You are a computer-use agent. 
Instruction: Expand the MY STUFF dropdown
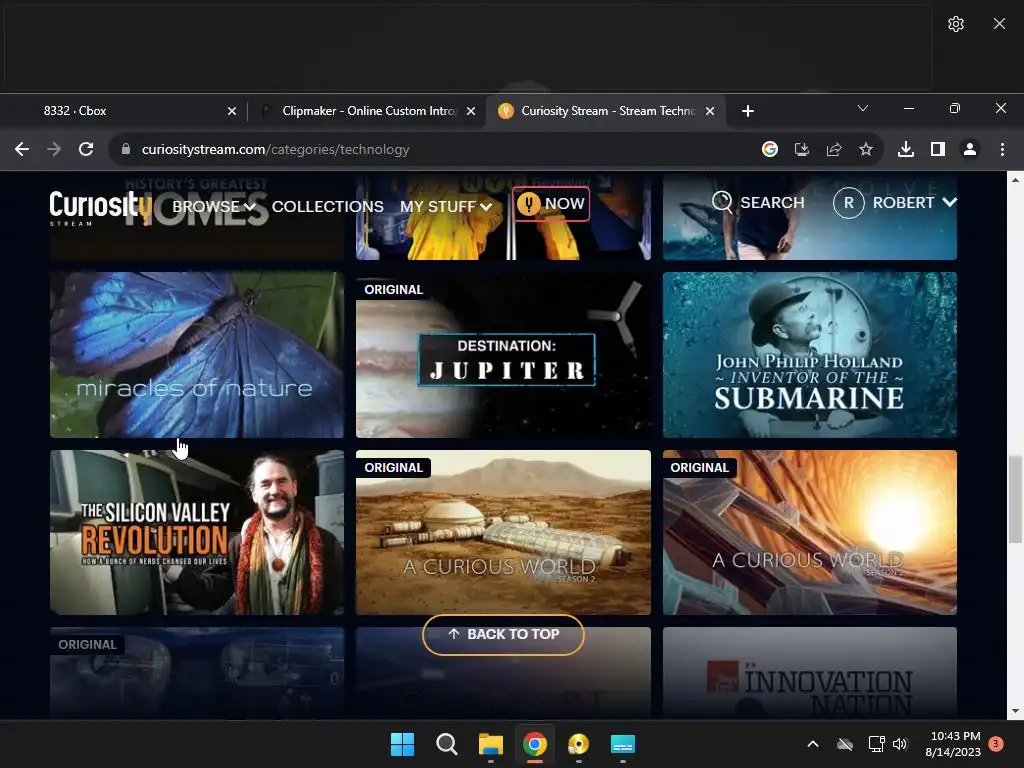[x=446, y=206]
